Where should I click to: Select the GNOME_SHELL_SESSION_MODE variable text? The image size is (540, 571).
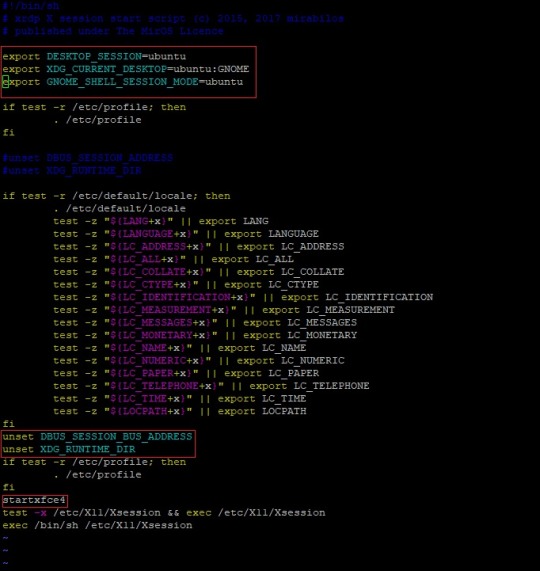pos(122,82)
